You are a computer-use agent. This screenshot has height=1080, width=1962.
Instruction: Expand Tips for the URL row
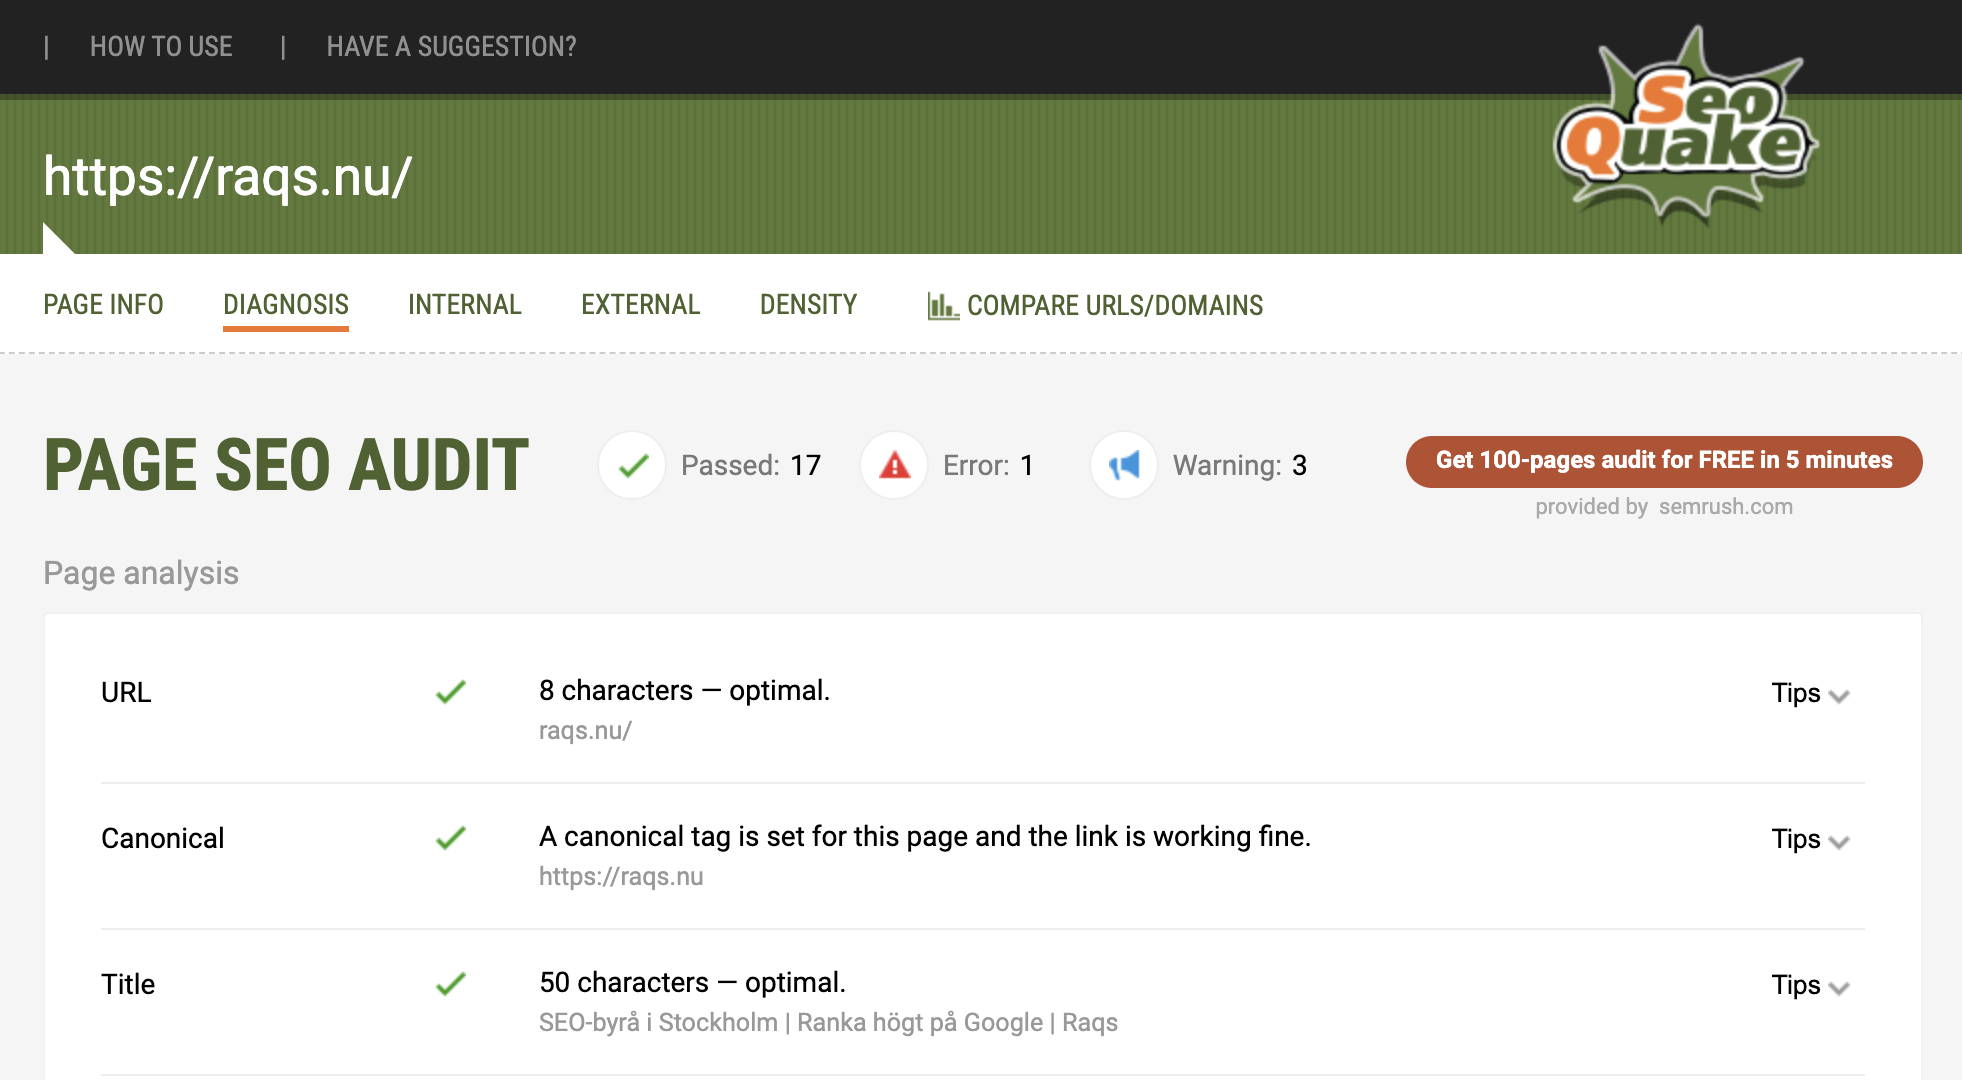(x=1809, y=693)
